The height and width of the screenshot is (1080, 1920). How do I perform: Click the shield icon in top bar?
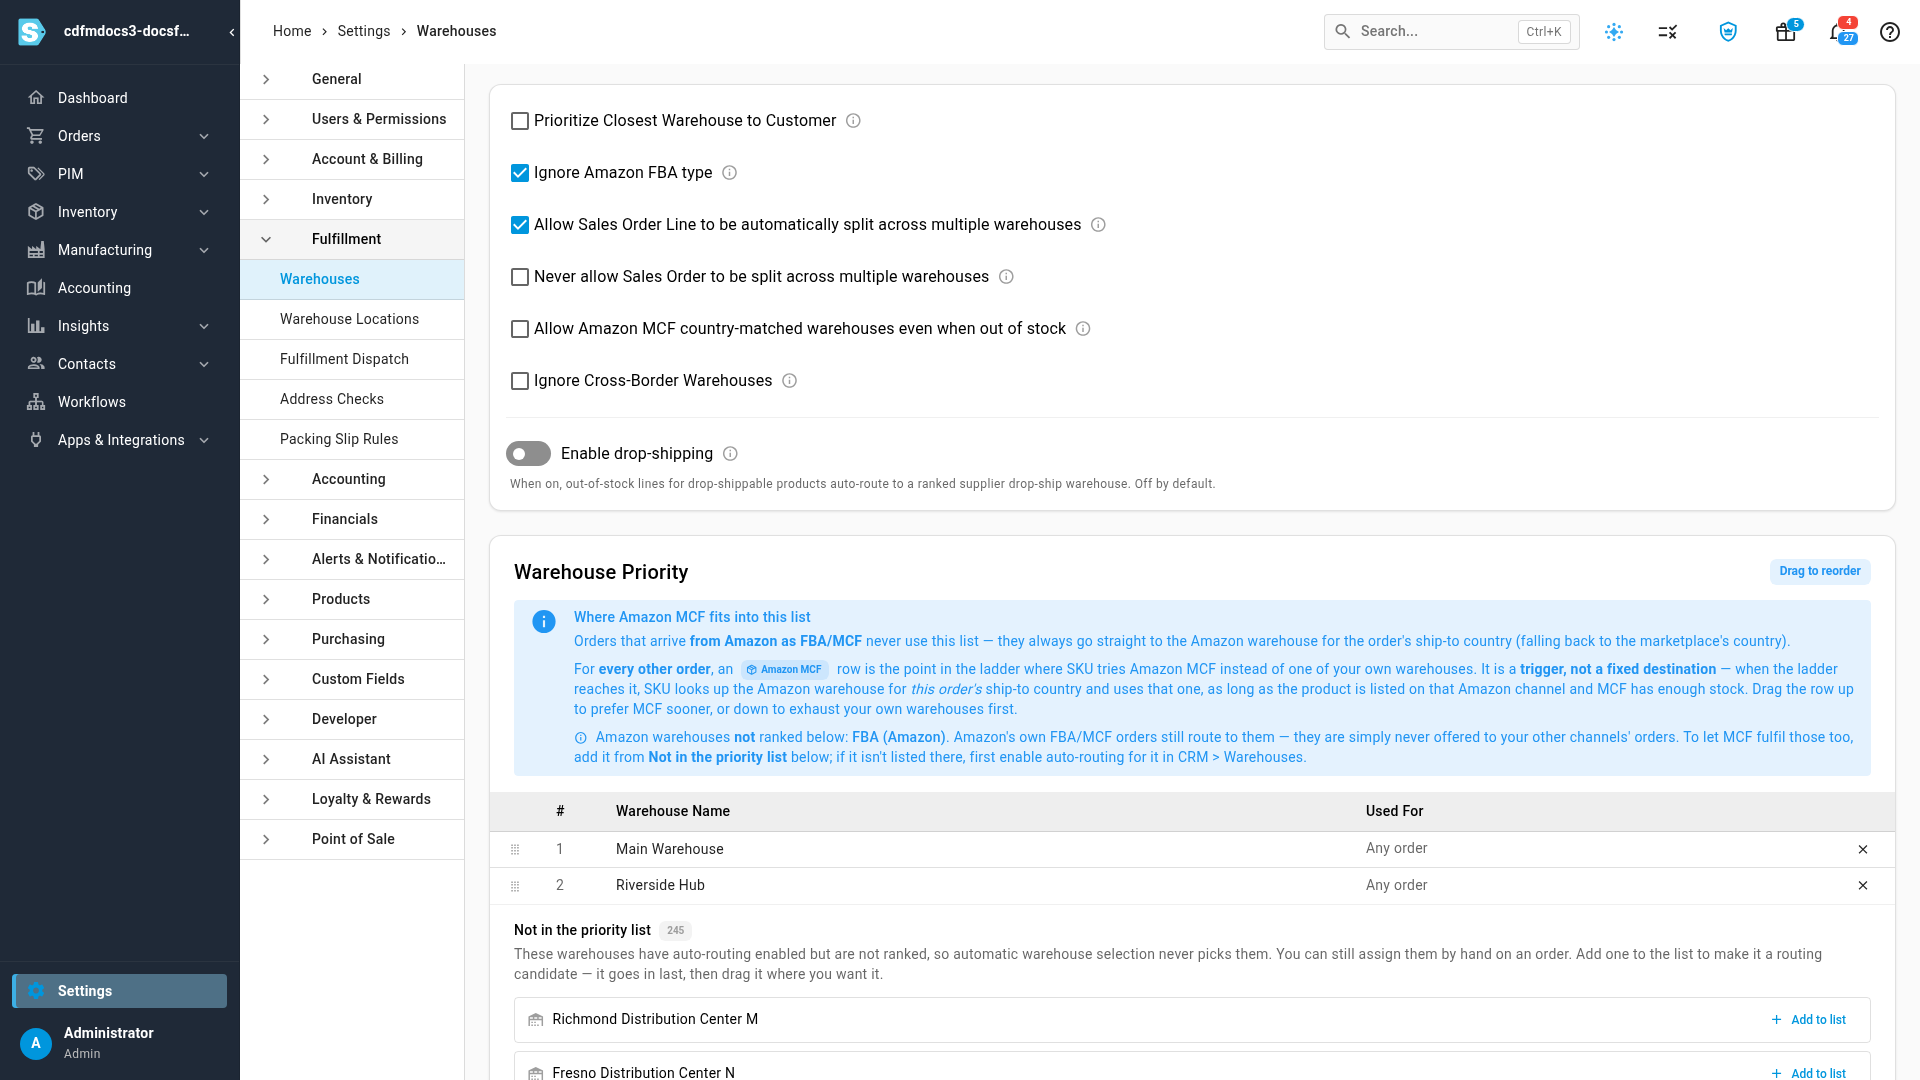pyautogui.click(x=1728, y=32)
